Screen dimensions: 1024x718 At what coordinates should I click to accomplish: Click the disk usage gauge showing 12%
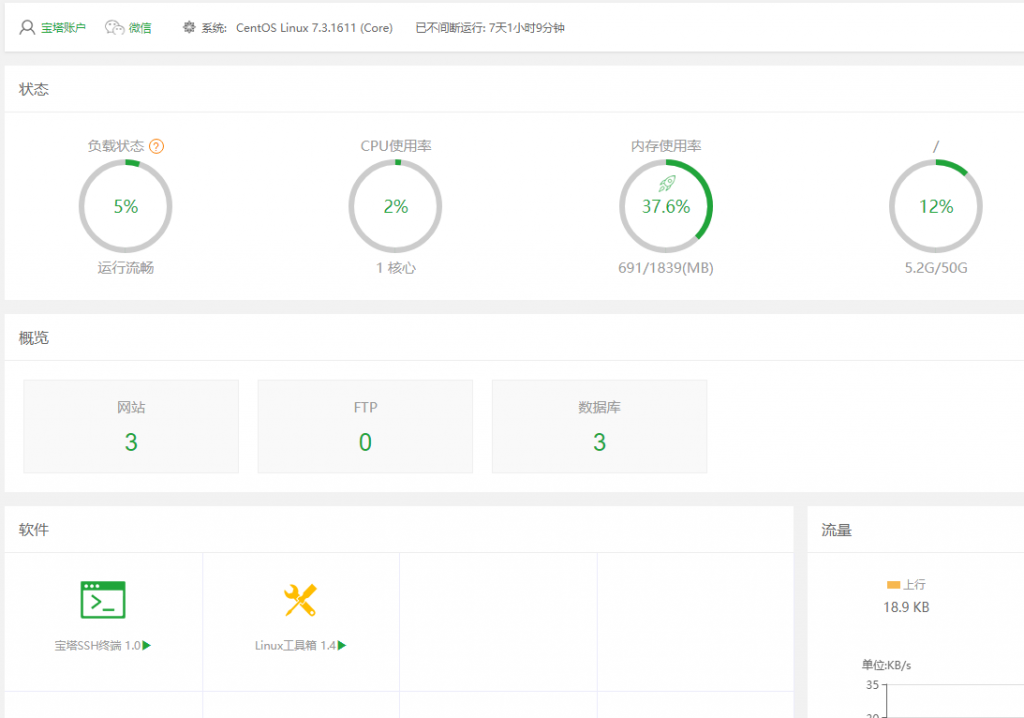pyautogui.click(x=935, y=206)
